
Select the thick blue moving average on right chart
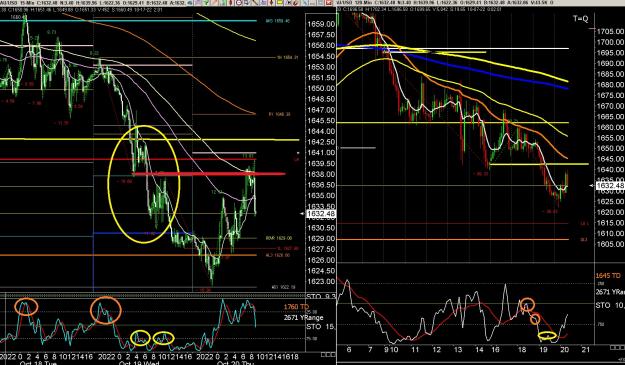[x=452, y=65]
